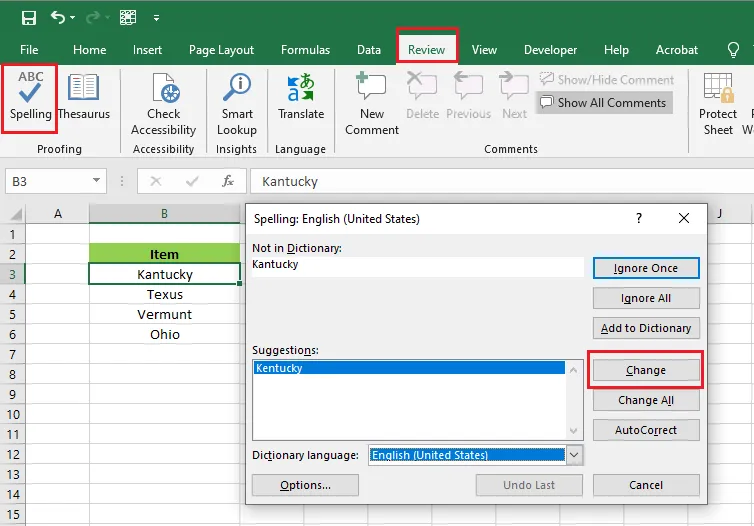Click the Item header cell
The image size is (754, 526).
[164, 254]
